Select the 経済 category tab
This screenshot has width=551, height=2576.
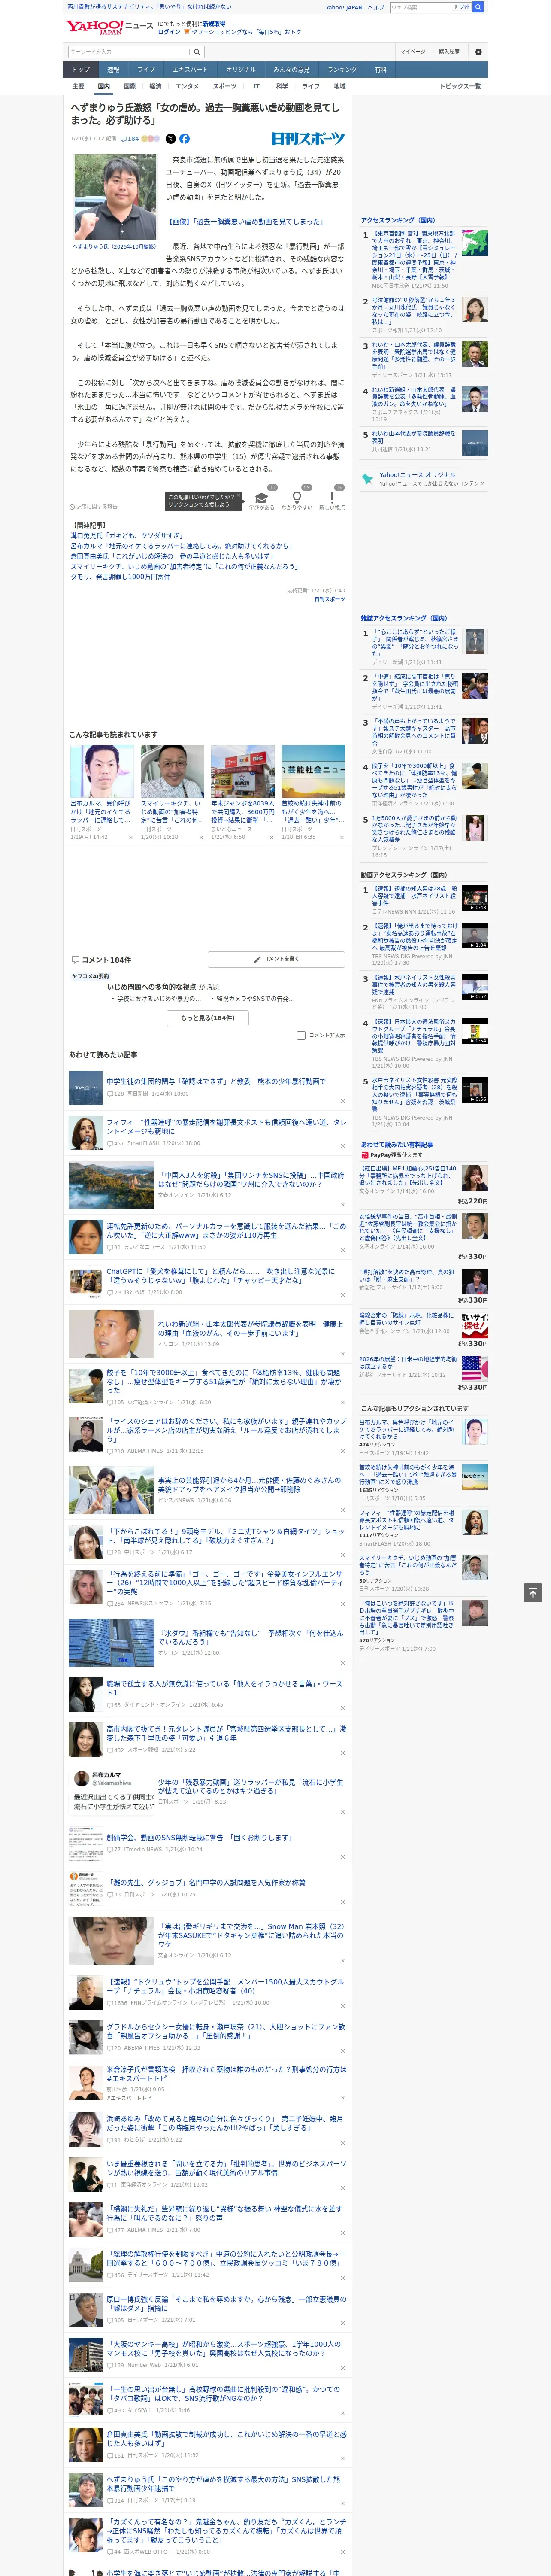(x=155, y=86)
